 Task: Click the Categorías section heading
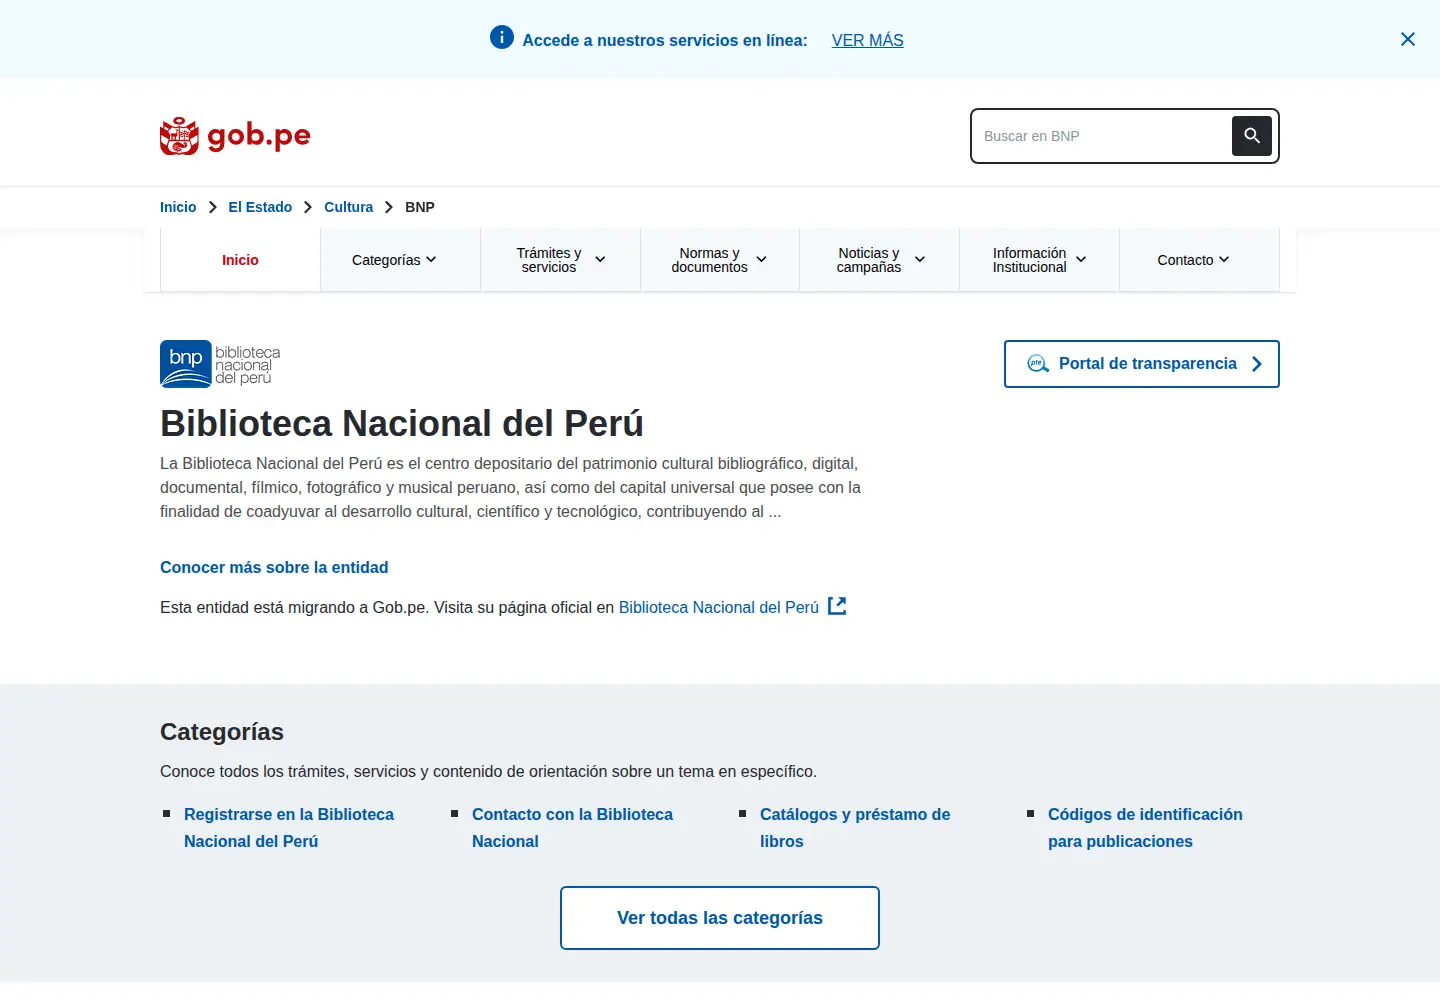point(222,732)
